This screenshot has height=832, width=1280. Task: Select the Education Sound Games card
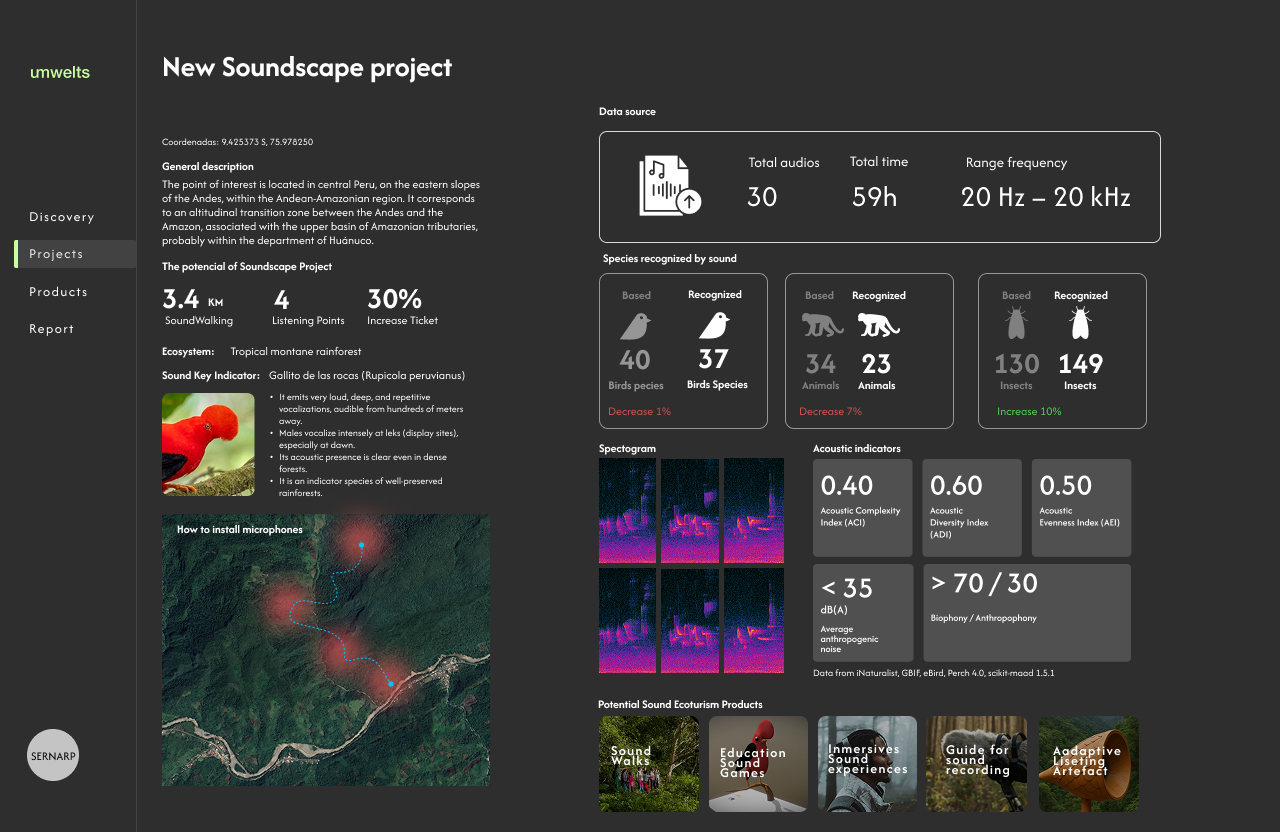tap(758, 763)
